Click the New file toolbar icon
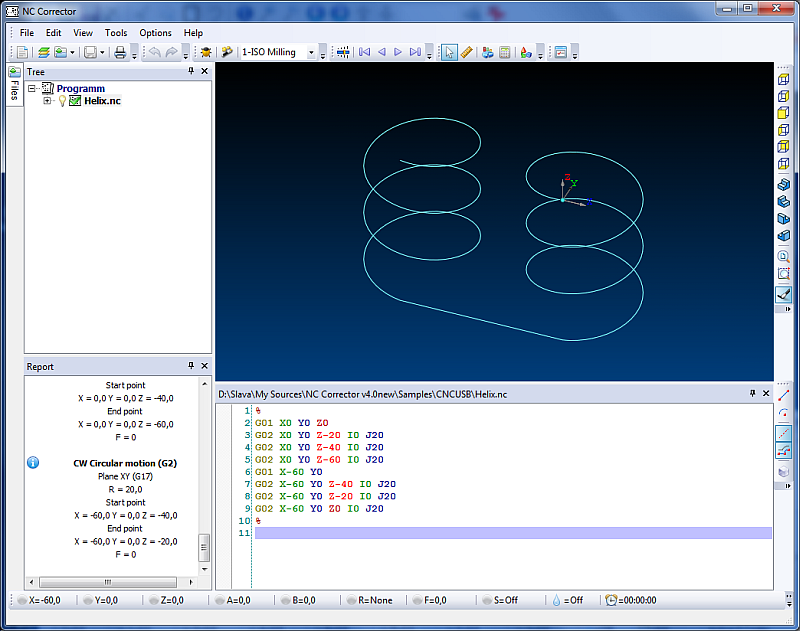The height and width of the screenshot is (631, 800). click(x=23, y=52)
